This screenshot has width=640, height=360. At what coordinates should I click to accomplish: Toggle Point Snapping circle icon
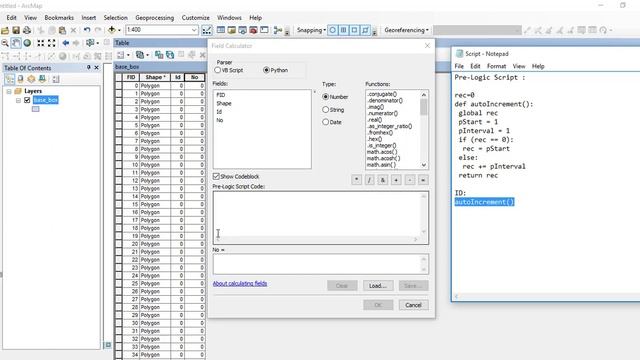point(333,30)
